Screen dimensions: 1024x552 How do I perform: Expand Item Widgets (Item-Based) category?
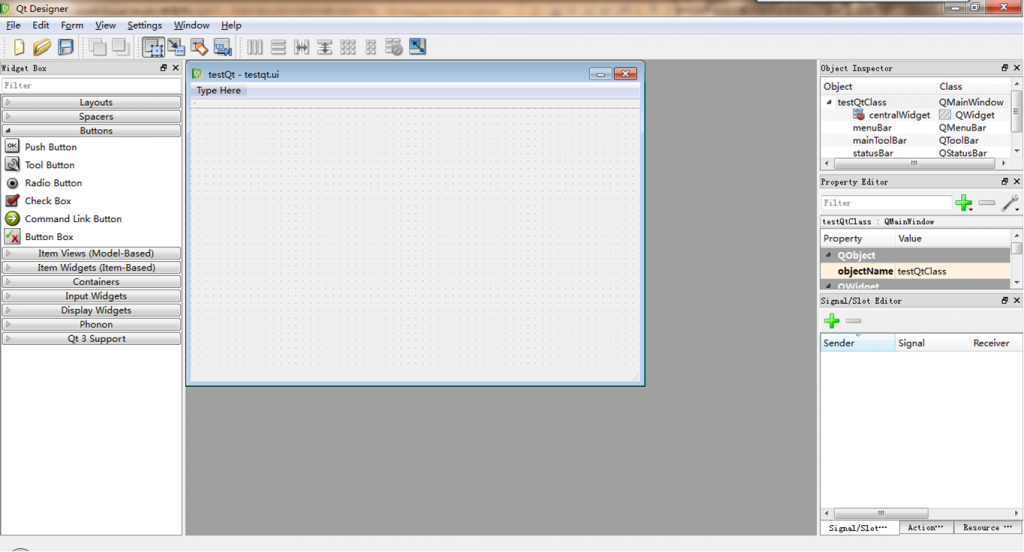click(x=91, y=268)
